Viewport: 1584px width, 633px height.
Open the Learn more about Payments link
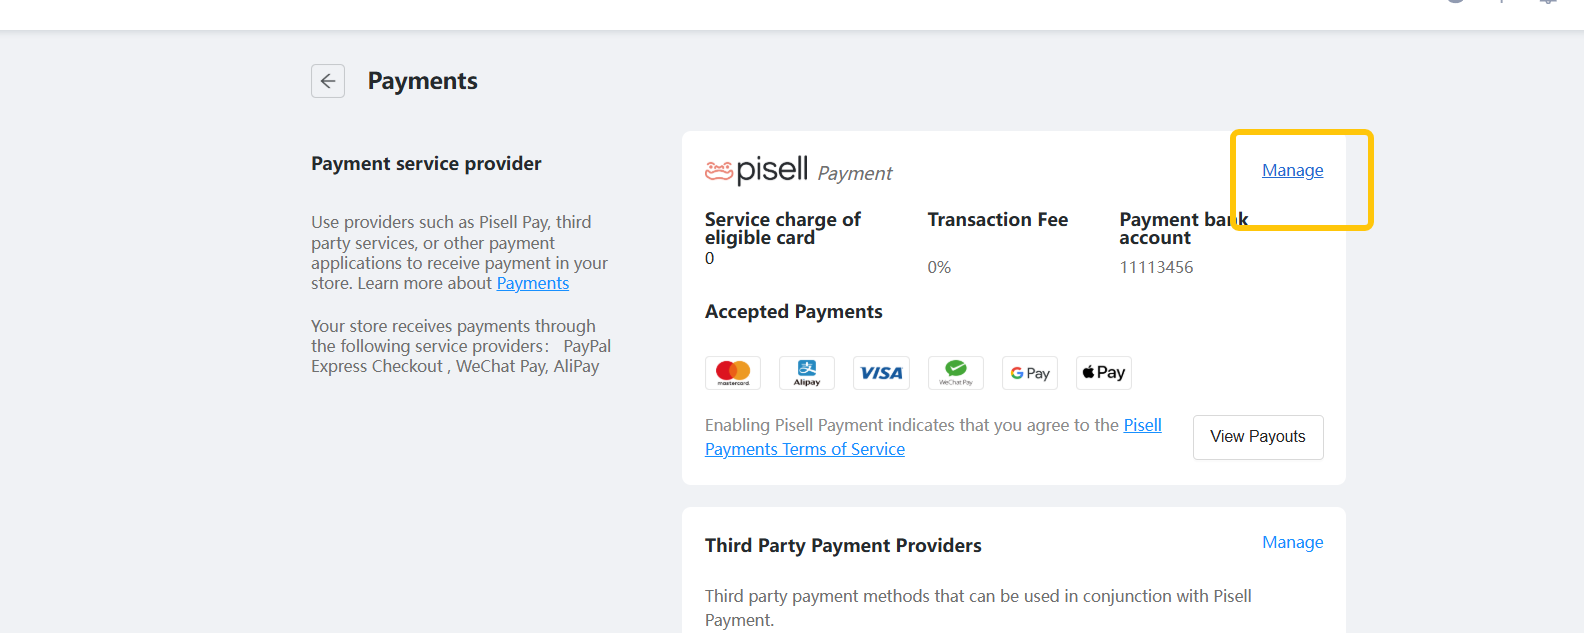tap(532, 284)
